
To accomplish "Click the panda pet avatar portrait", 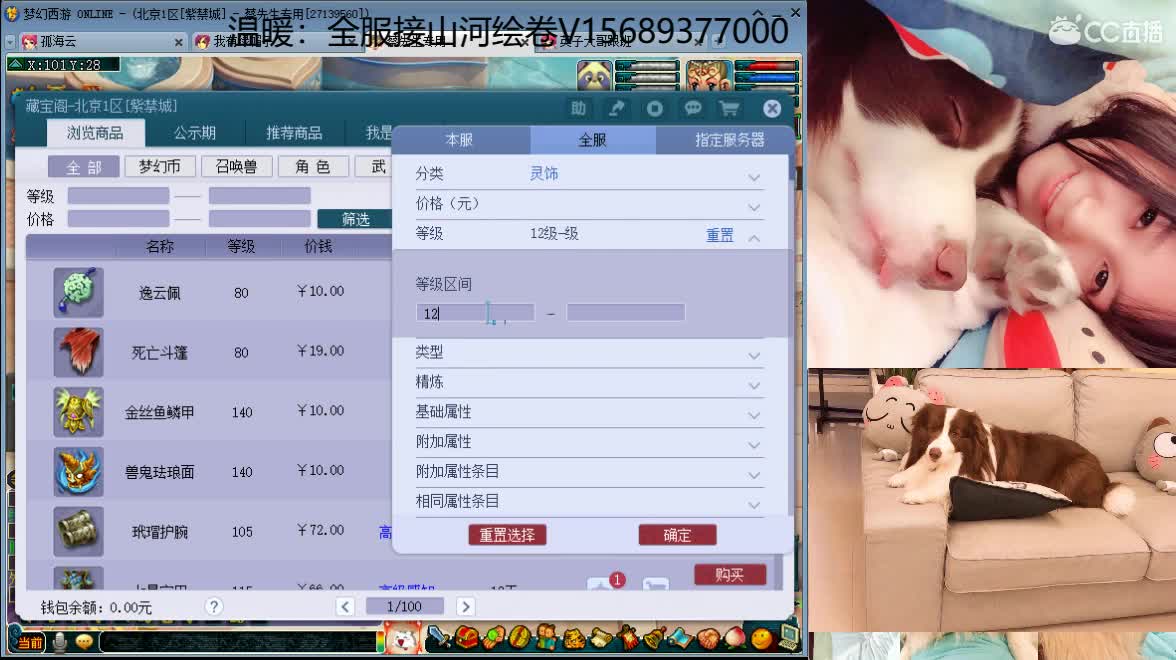I will click(594, 75).
